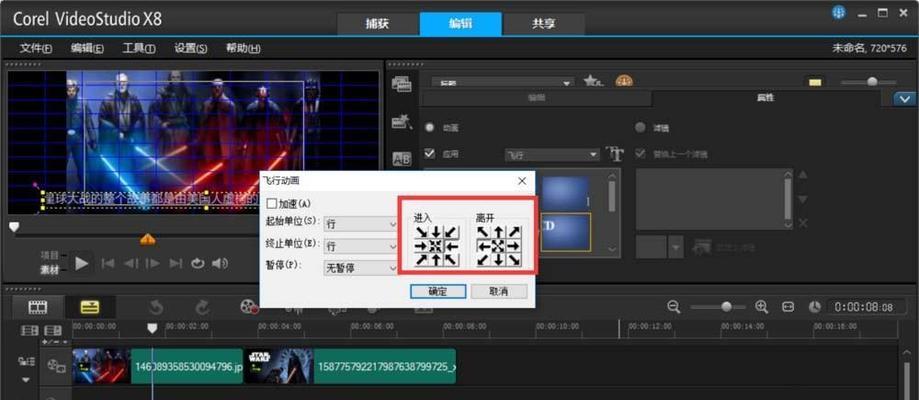Enable the 加速(A) checkbox
Screen dimensions: 919x400
[x=271, y=204]
